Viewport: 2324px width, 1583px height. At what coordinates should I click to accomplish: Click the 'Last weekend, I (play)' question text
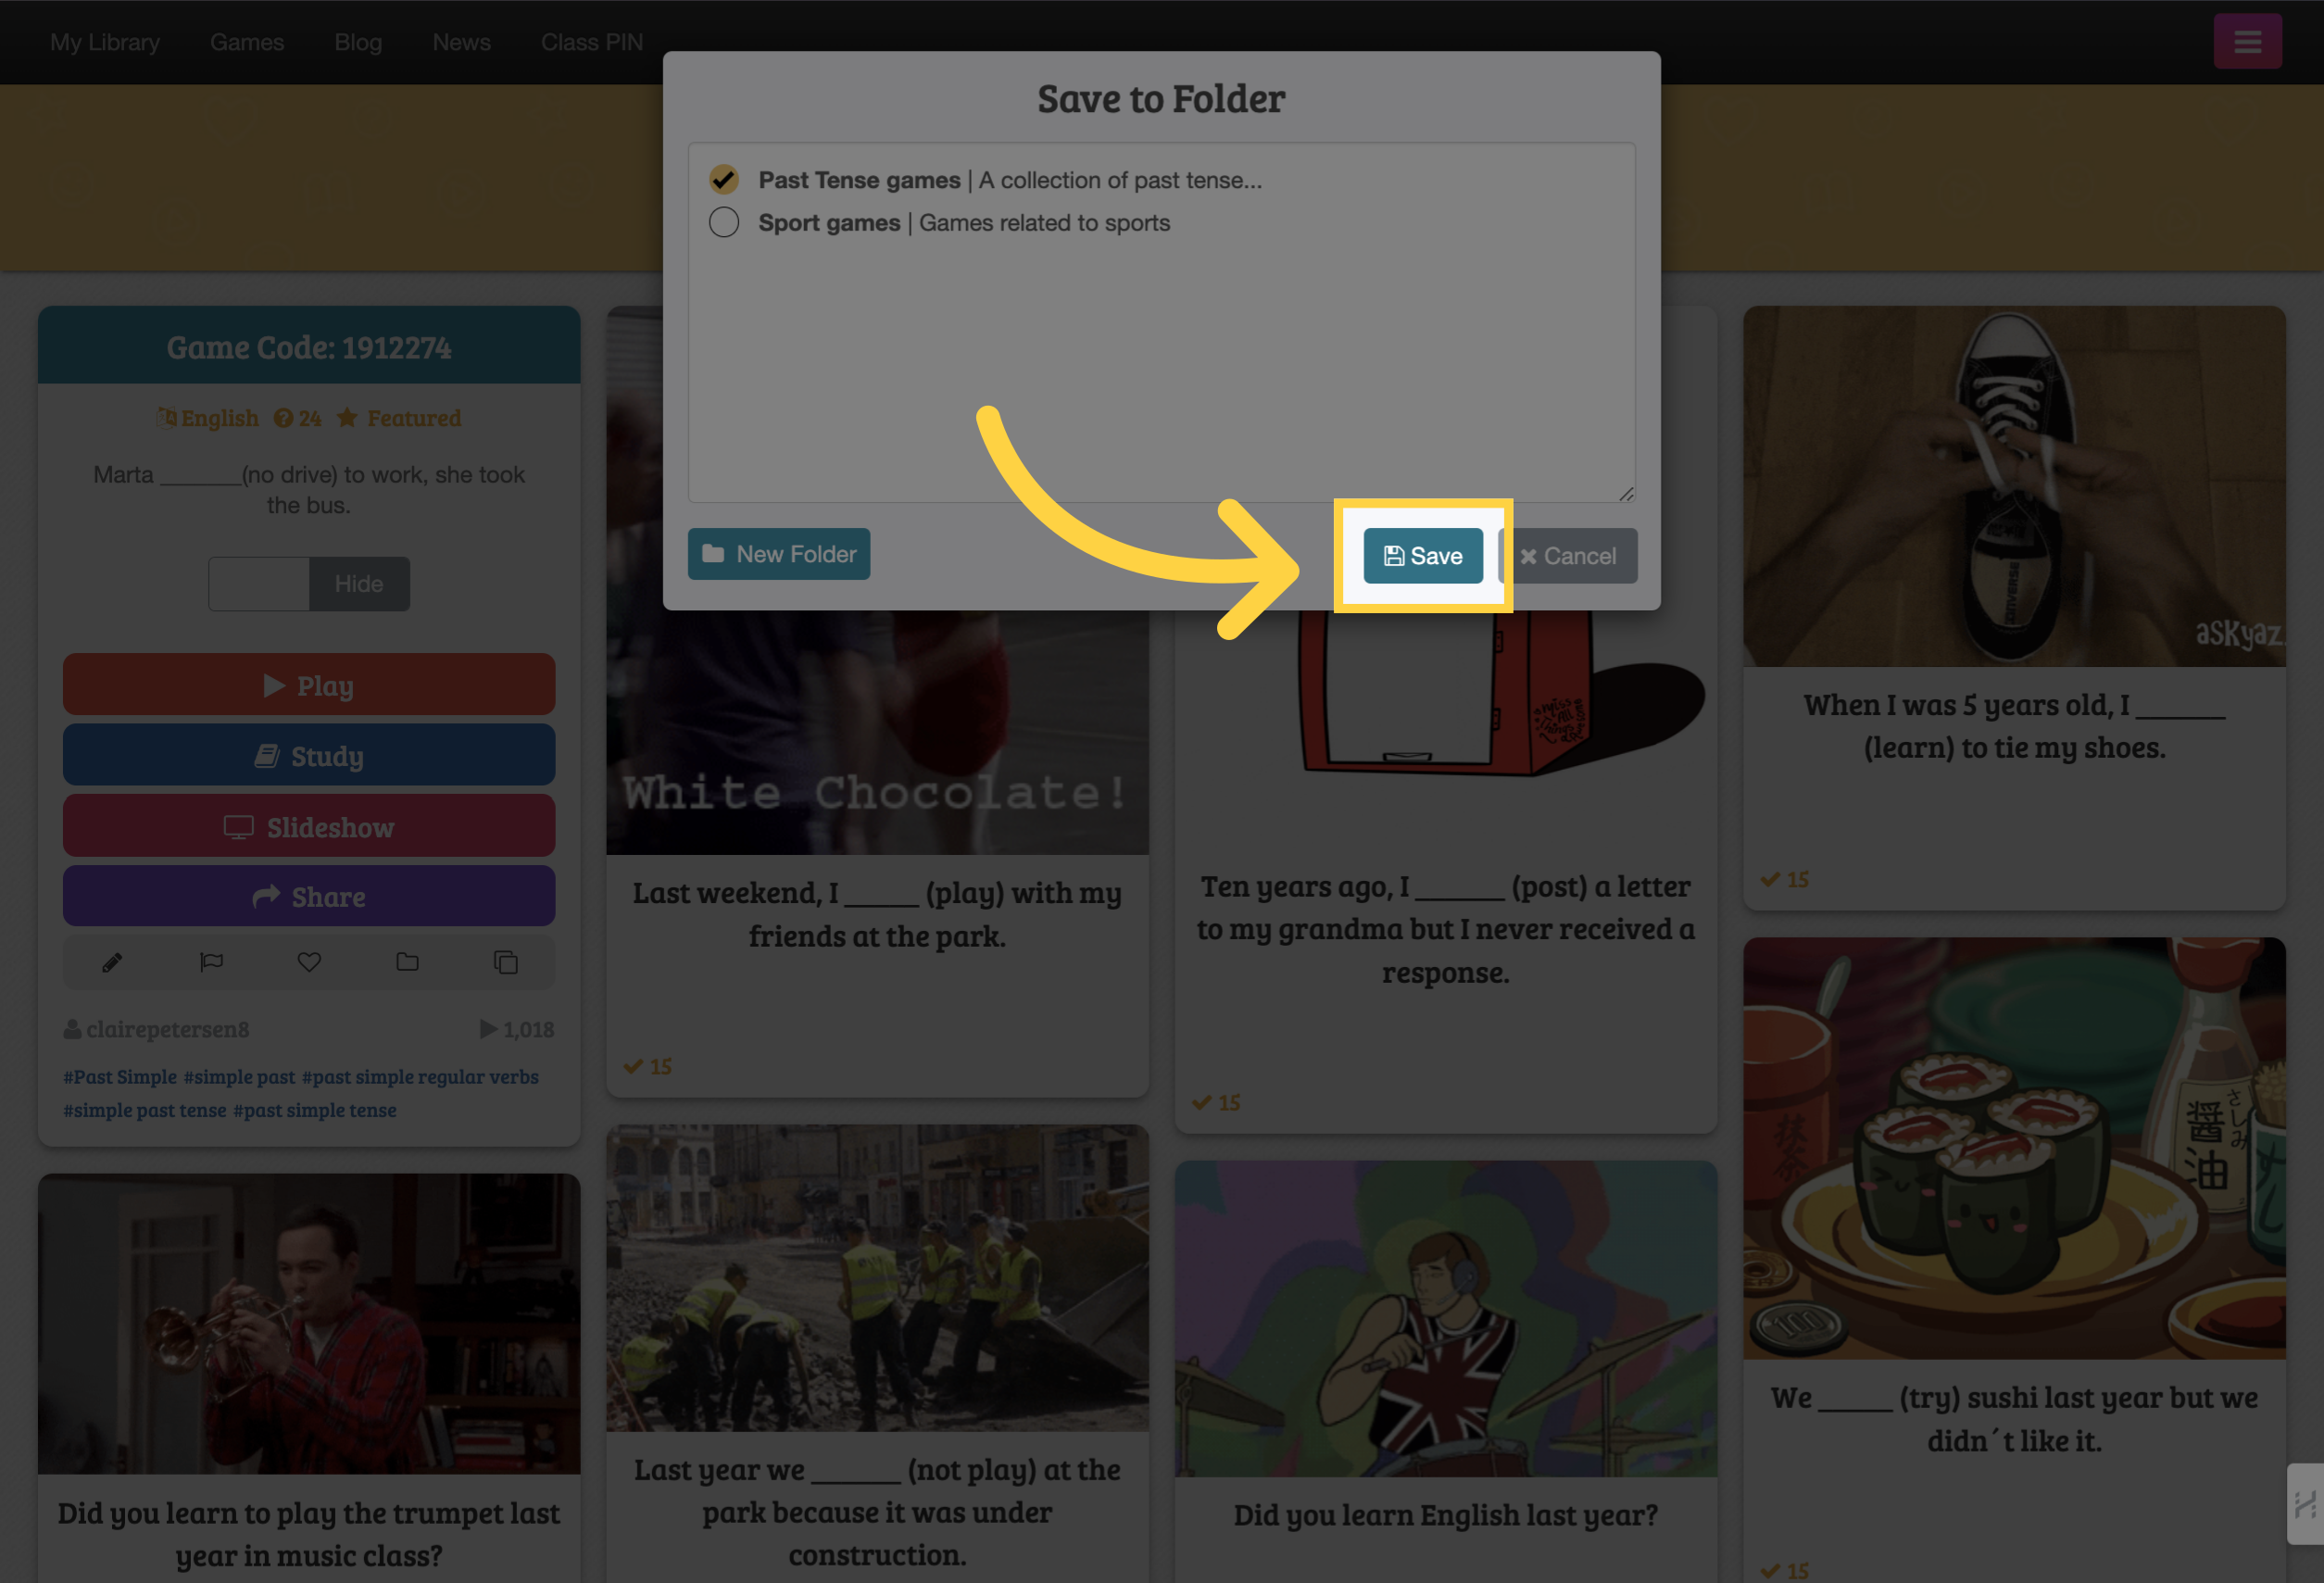tap(877, 914)
